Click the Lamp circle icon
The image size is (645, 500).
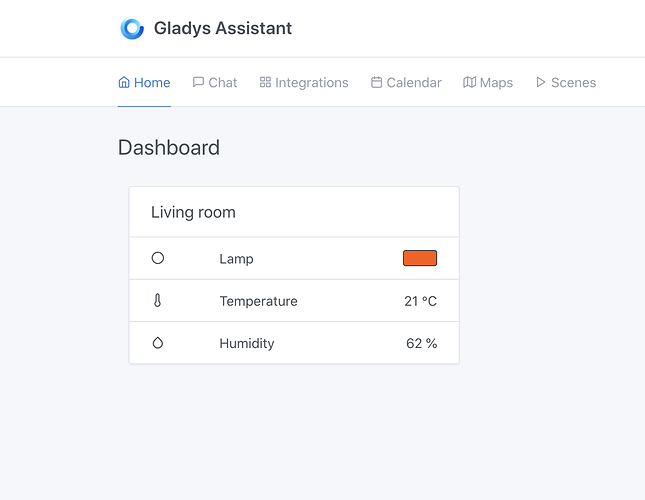pyautogui.click(x=158, y=258)
